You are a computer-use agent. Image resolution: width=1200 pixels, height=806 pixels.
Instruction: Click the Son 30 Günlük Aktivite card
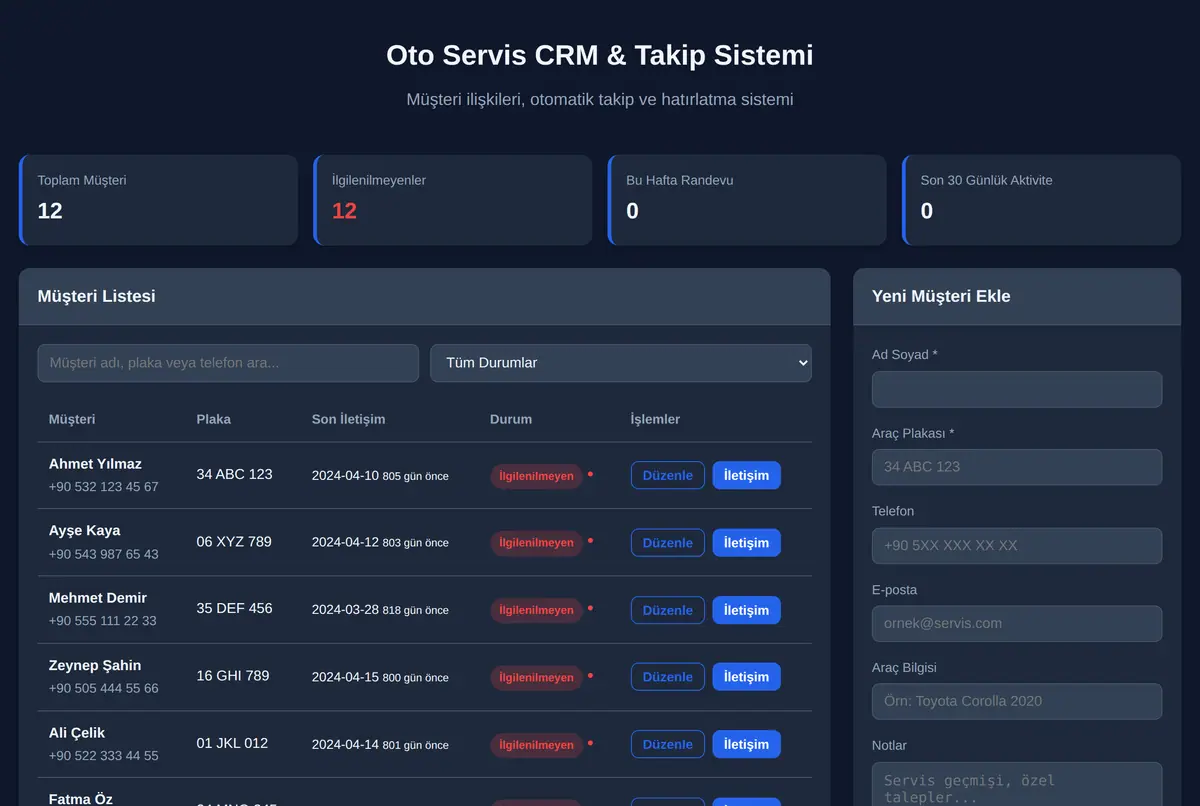[1041, 200]
